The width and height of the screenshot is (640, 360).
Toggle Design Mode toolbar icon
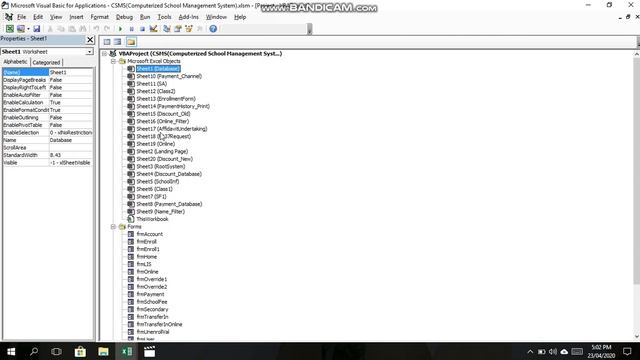[x=153, y=29]
